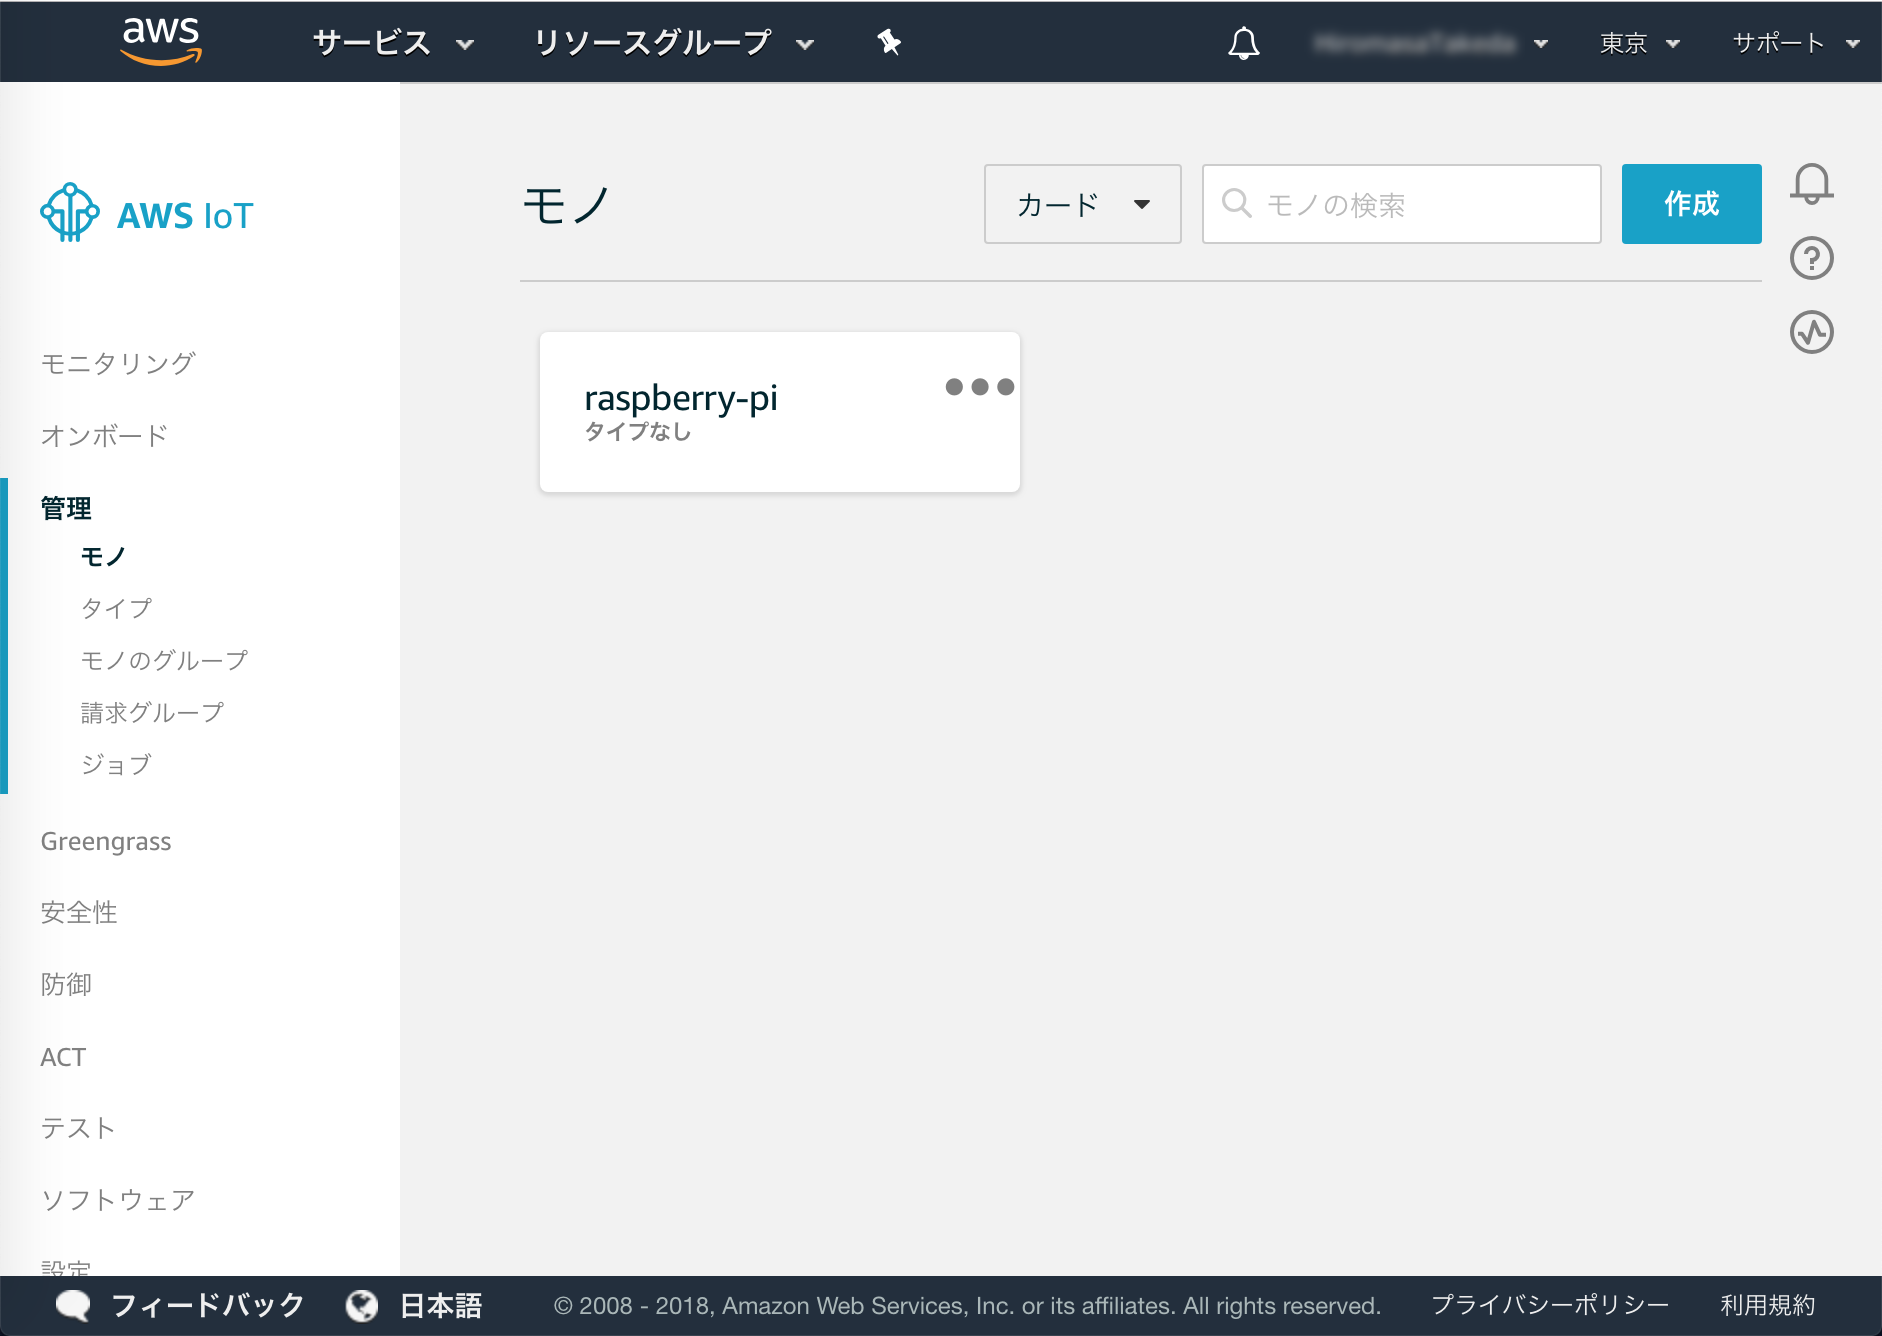Click the 作成 create button
The width and height of the screenshot is (1882, 1336).
[x=1691, y=204]
